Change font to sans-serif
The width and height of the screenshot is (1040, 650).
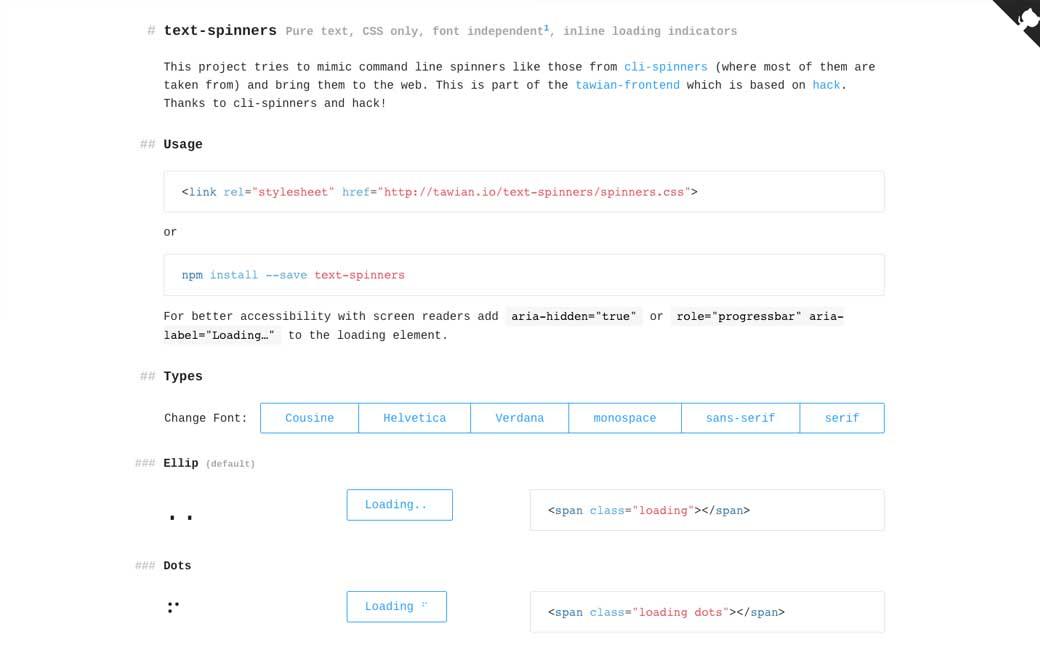pos(740,418)
